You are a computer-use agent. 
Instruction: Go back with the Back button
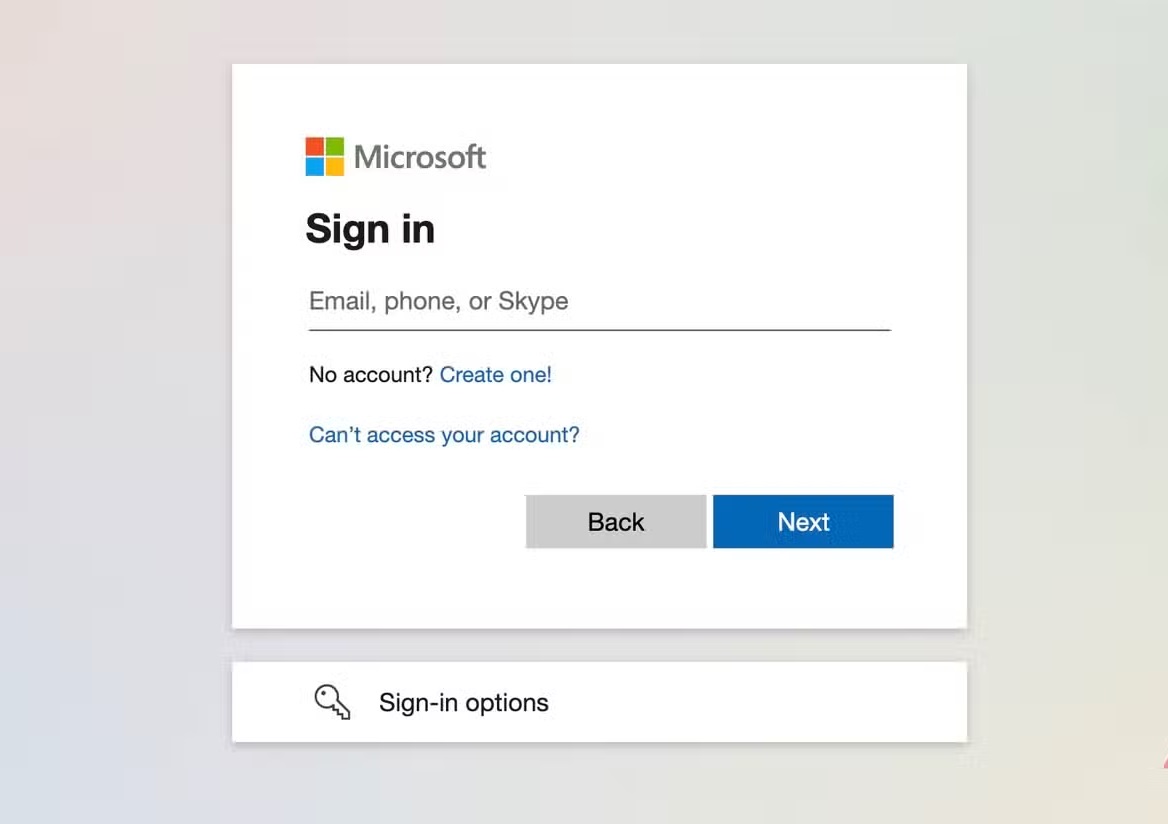pos(616,522)
